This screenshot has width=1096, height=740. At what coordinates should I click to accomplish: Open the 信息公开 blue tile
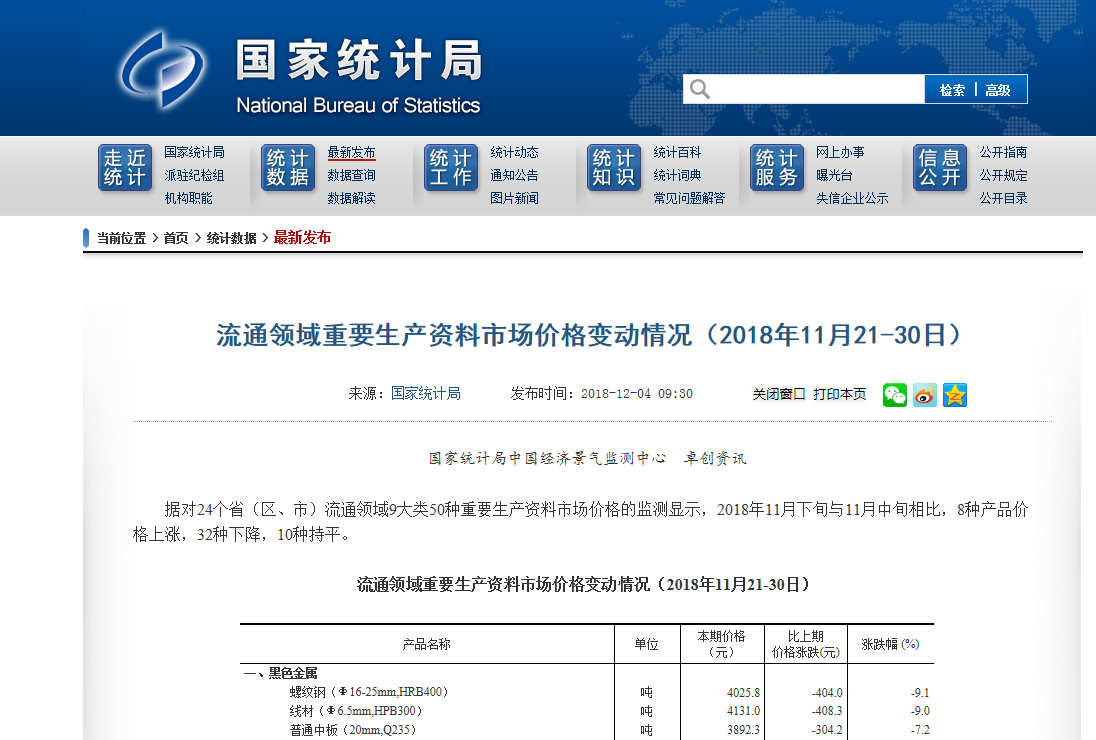940,168
